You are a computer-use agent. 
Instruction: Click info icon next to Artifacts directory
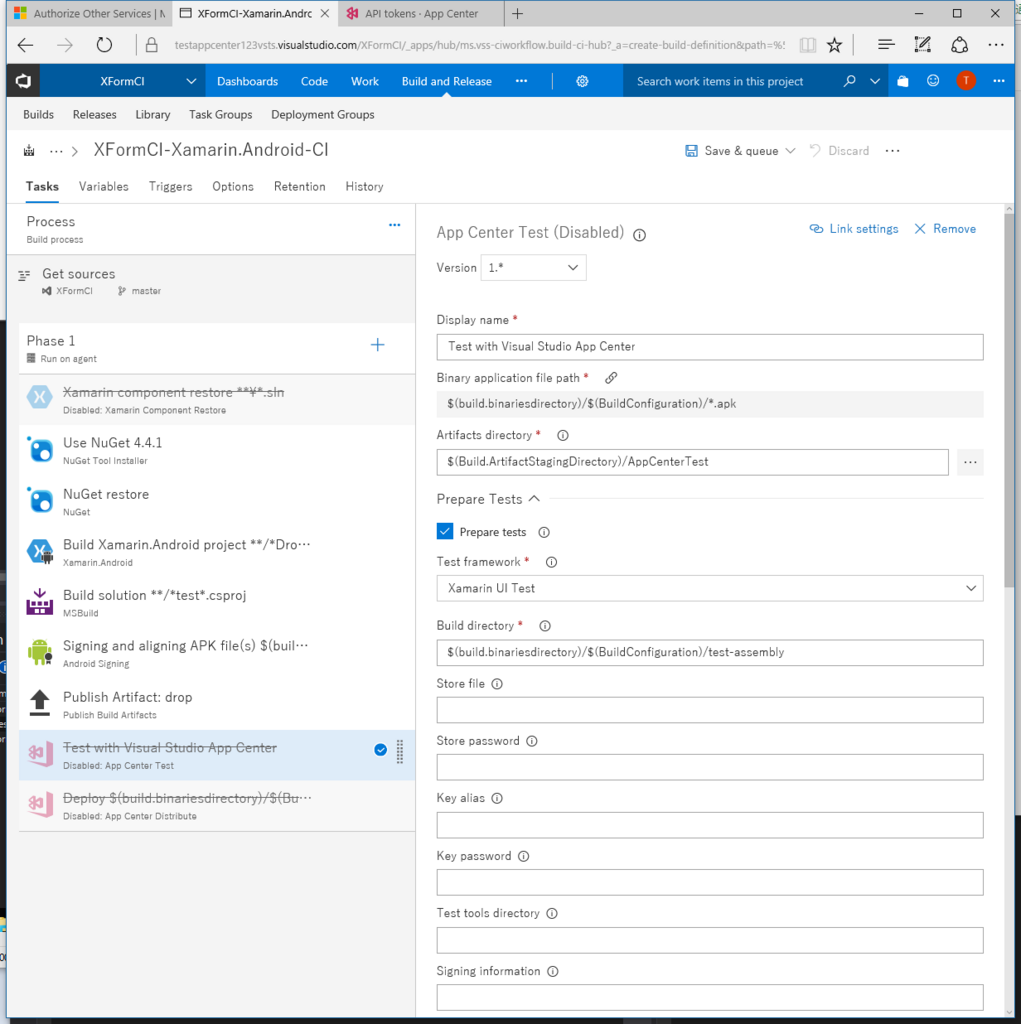pyautogui.click(x=562, y=436)
